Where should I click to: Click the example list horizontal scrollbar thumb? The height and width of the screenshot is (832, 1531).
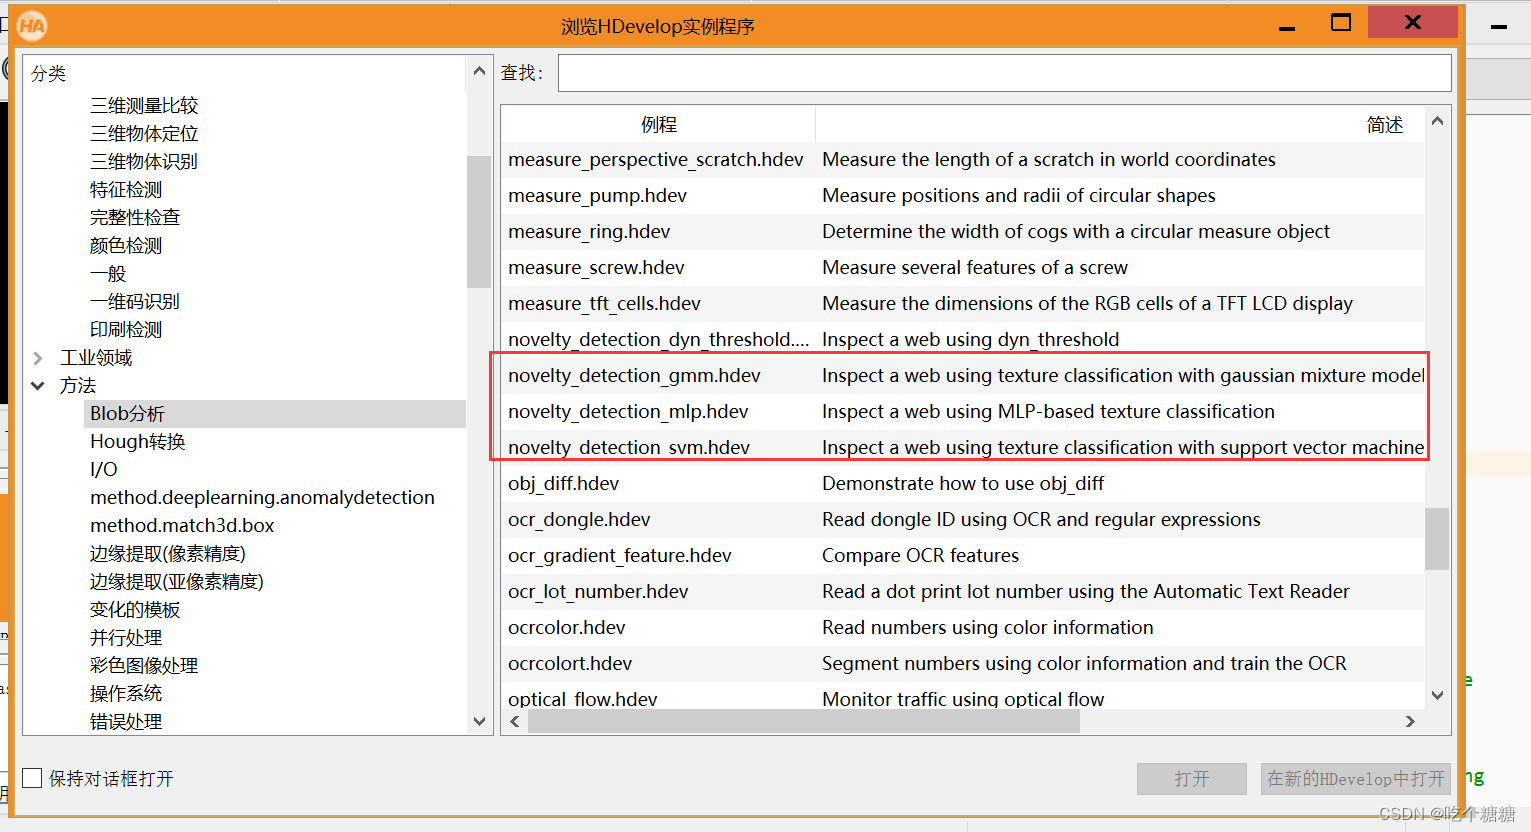click(x=804, y=722)
